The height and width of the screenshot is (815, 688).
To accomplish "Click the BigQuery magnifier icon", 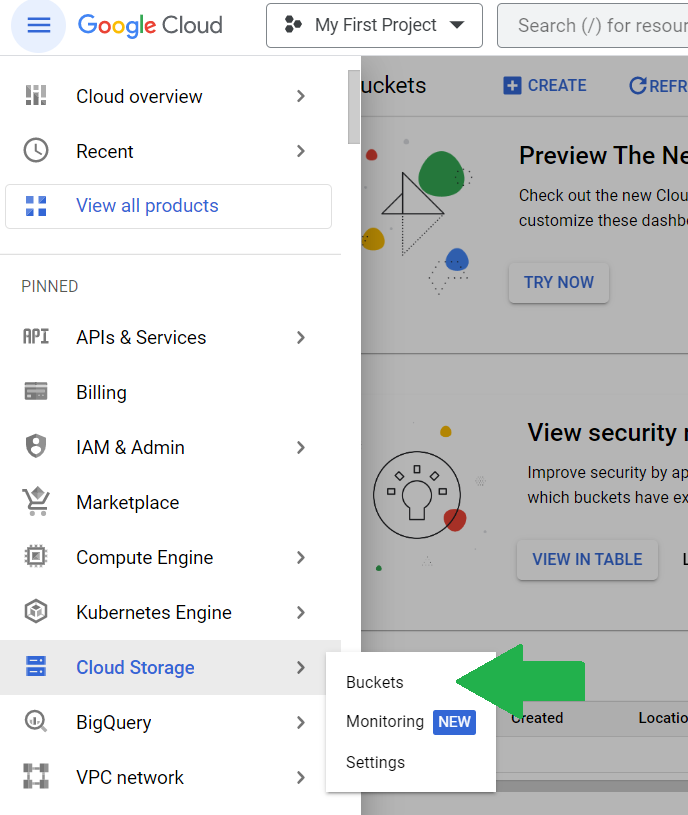I will point(36,721).
